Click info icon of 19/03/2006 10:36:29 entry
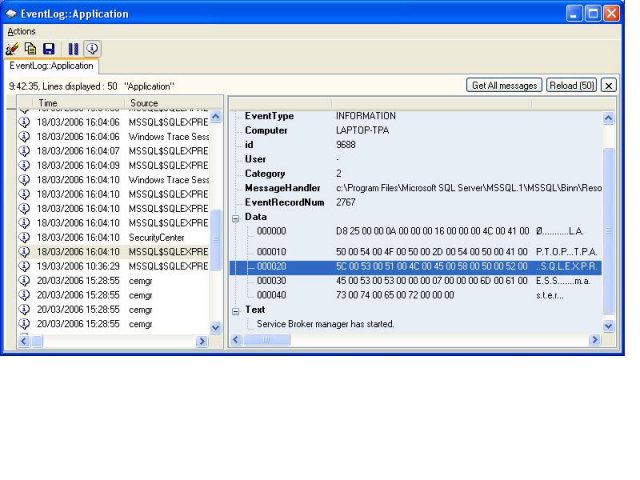Image resolution: width=640 pixels, height=480 pixels. point(24,266)
